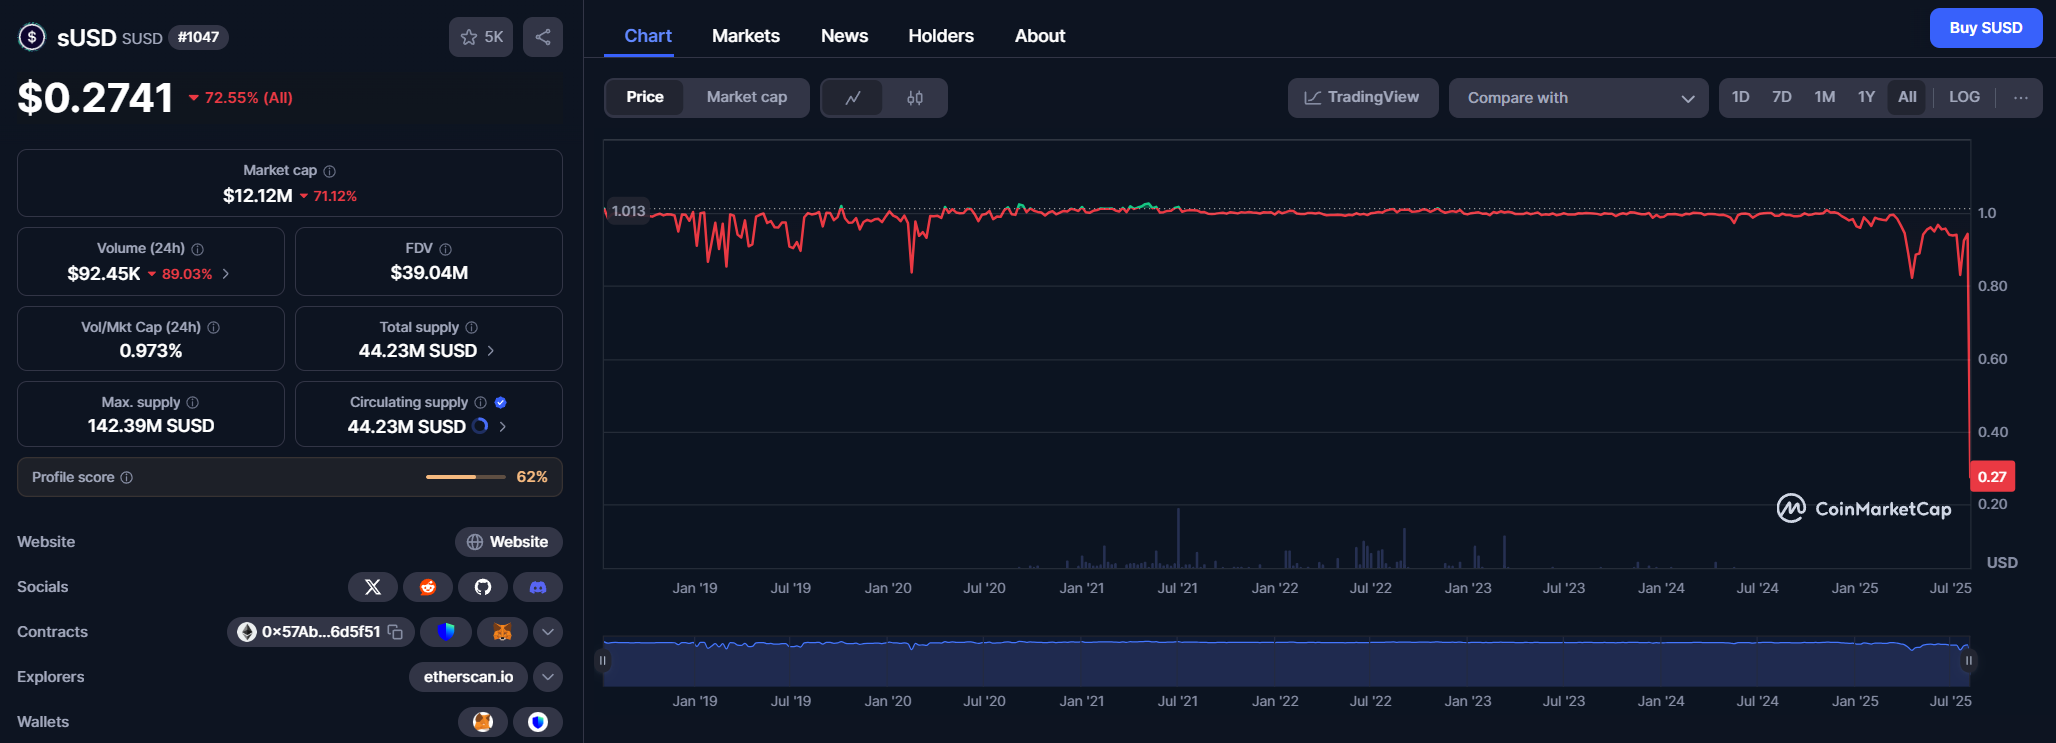Open the Chart tab
The height and width of the screenshot is (743, 2056).
(648, 36)
